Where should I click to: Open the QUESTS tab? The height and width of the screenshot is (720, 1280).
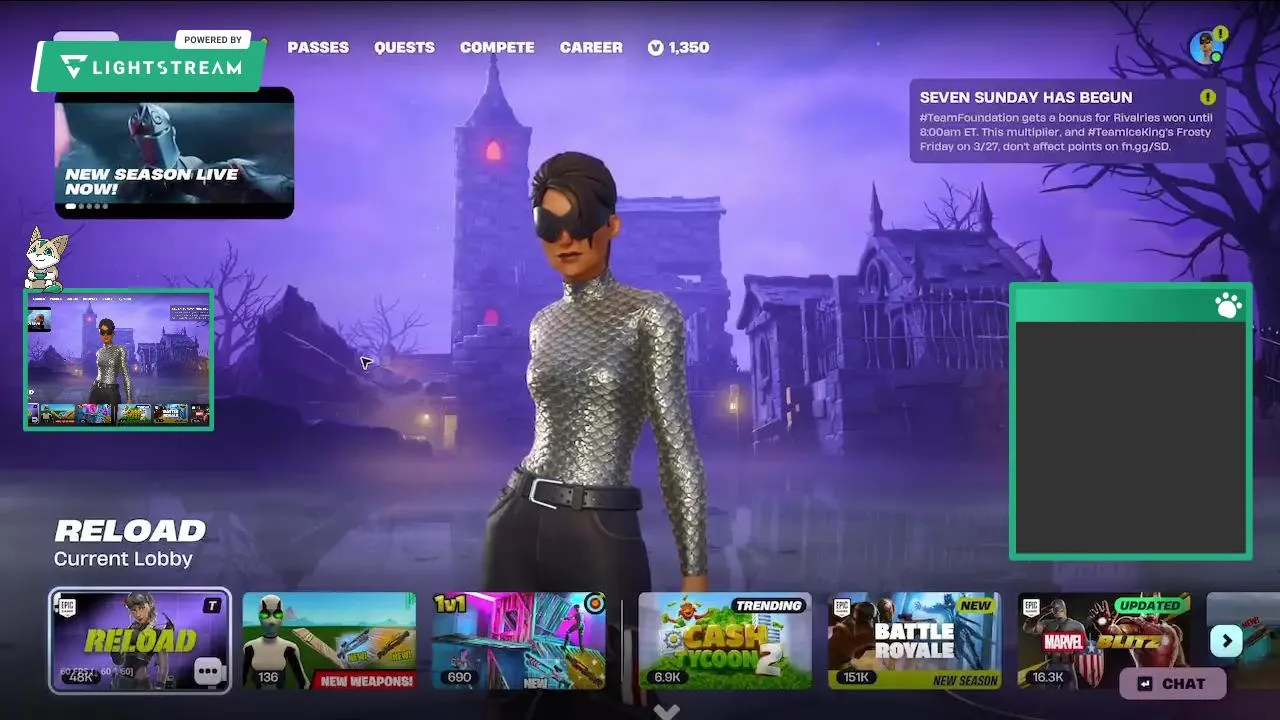click(x=404, y=47)
